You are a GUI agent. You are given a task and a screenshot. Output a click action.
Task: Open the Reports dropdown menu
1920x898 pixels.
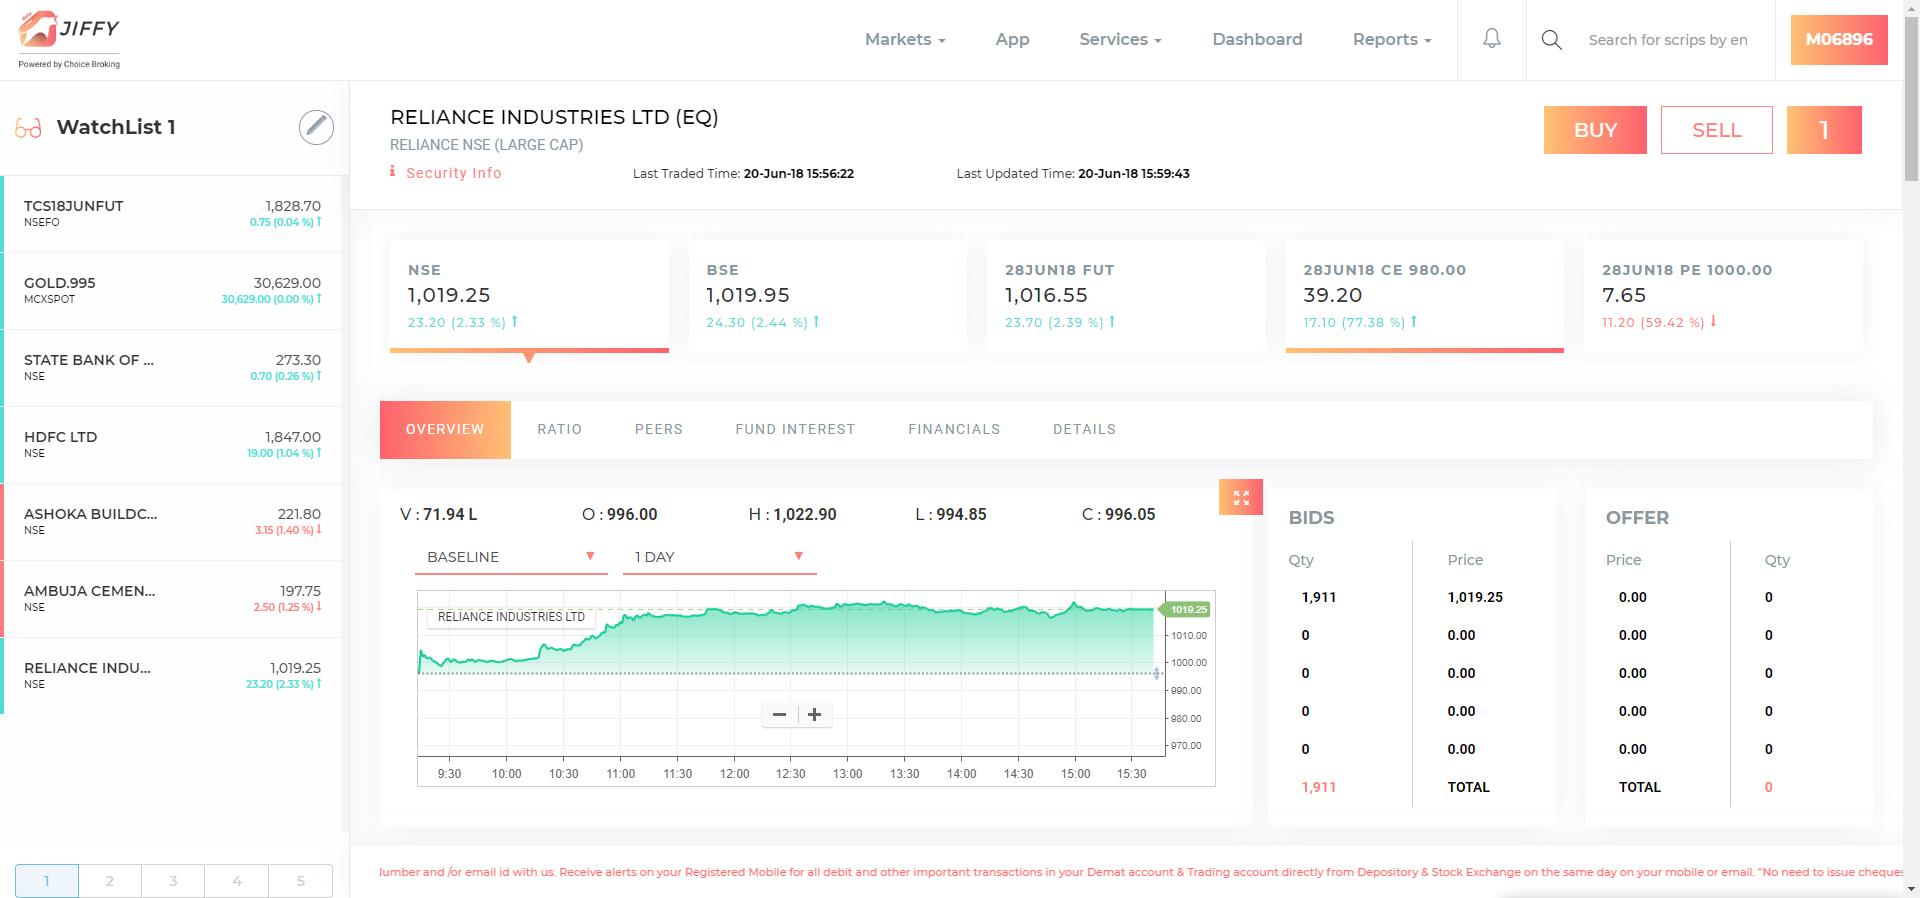point(1392,40)
